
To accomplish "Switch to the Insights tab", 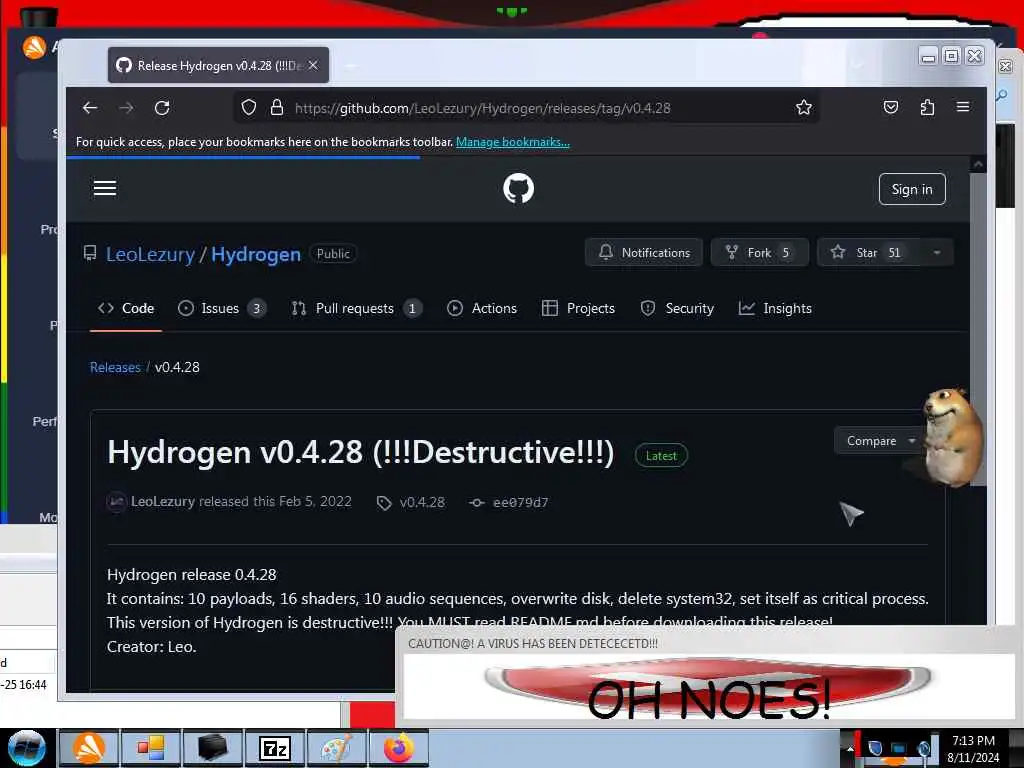I will point(775,308).
